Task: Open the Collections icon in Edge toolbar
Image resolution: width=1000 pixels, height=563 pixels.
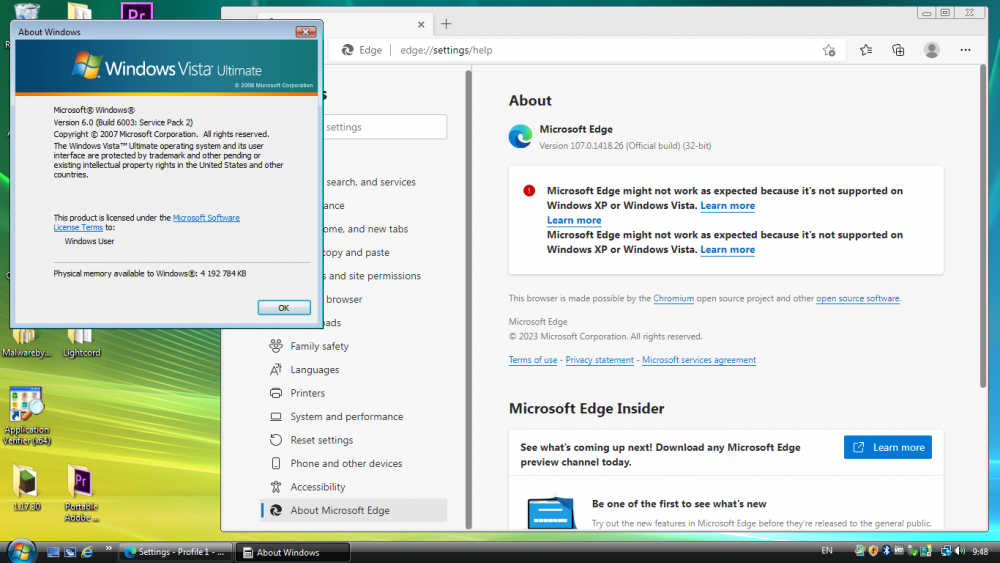Action: point(898,50)
